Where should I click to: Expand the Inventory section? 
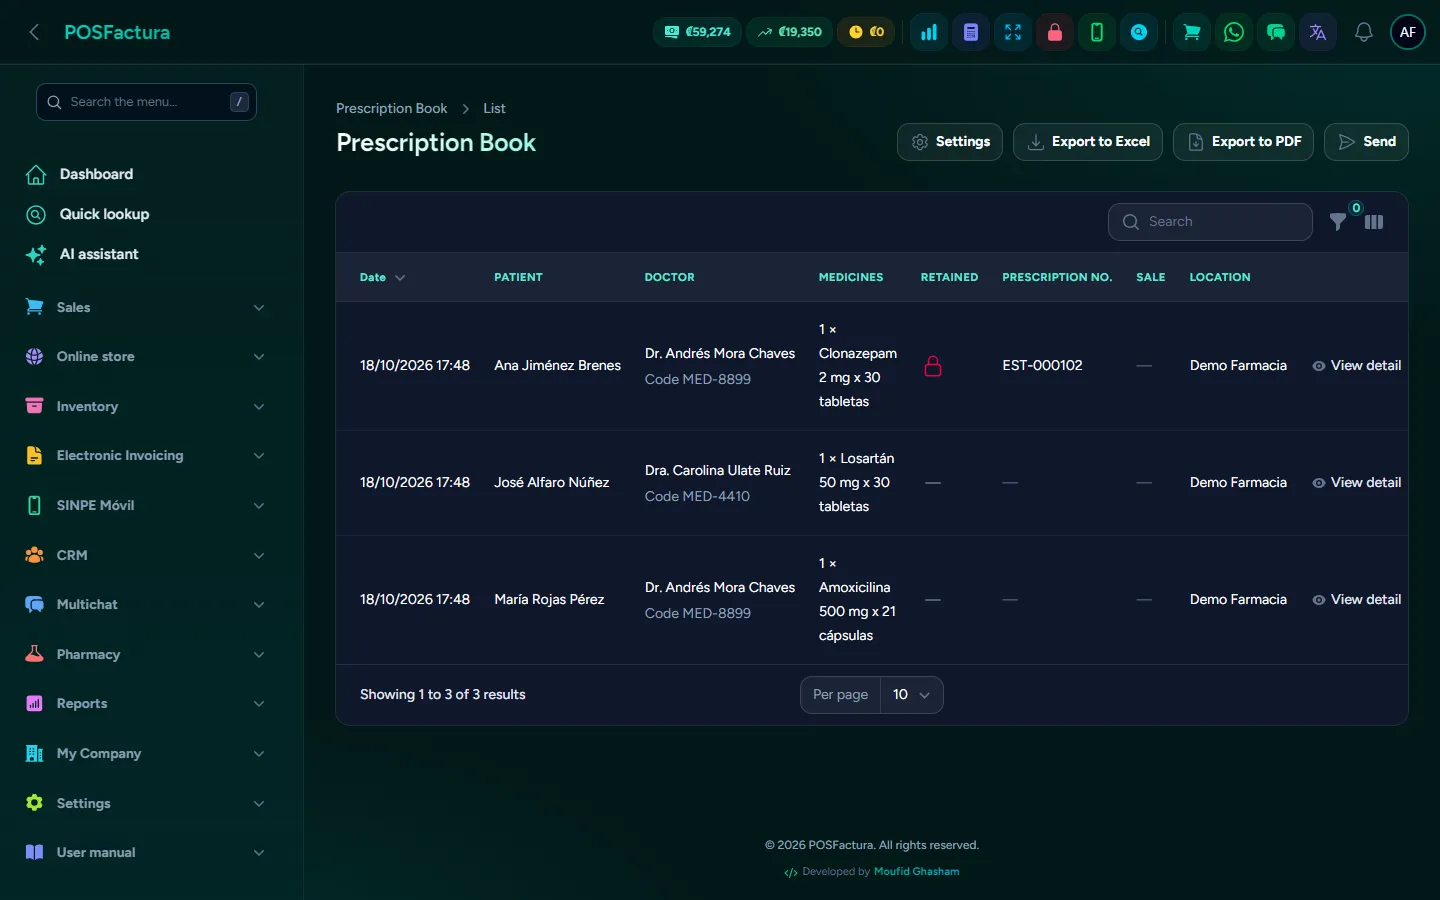click(x=145, y=406)
